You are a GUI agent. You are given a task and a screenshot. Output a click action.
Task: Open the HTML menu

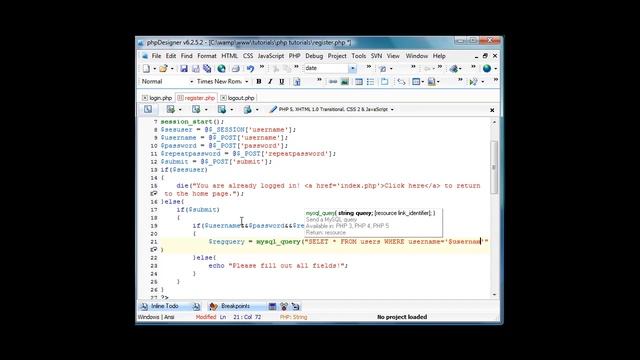tap(229, 56)
